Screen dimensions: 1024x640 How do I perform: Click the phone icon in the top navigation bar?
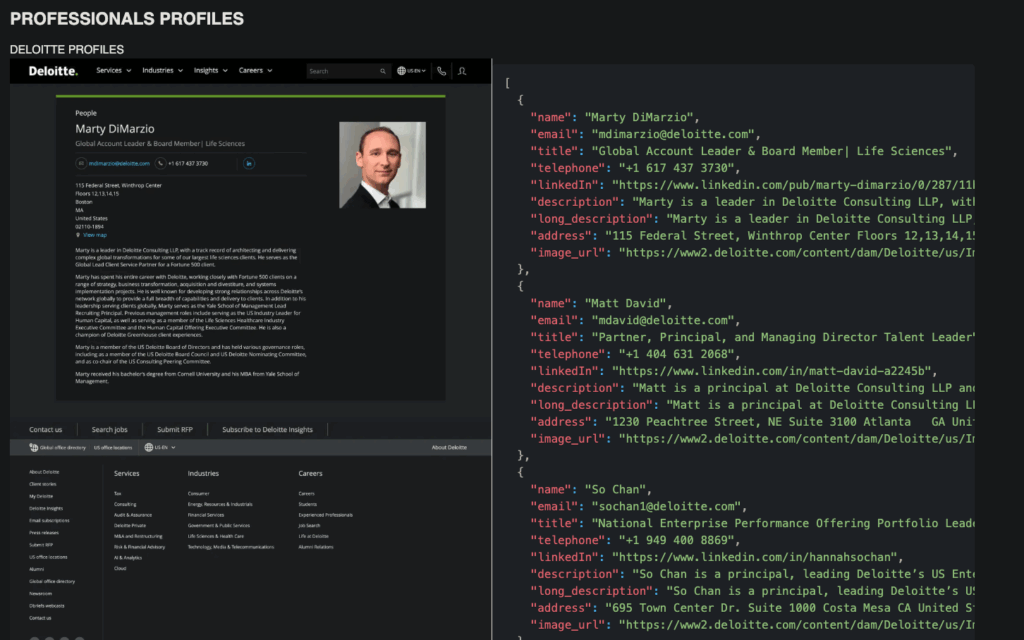441,71
